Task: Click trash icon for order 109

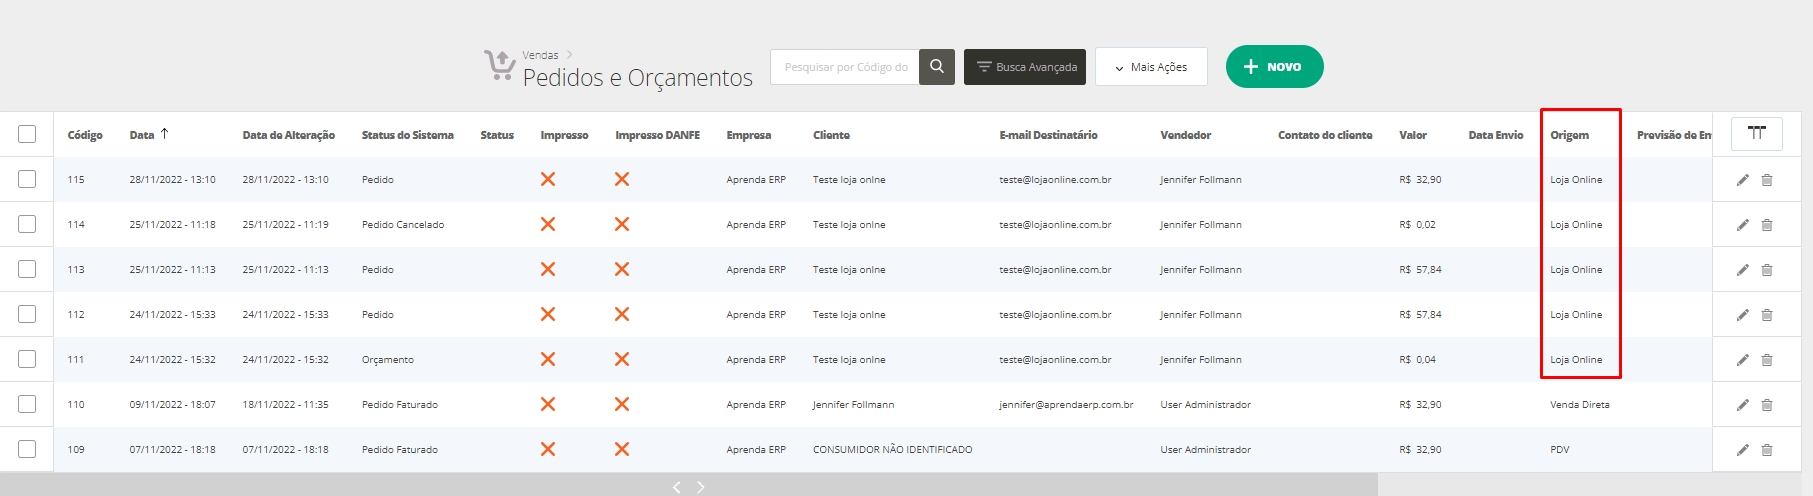Action: click(x=1767, y=450)
